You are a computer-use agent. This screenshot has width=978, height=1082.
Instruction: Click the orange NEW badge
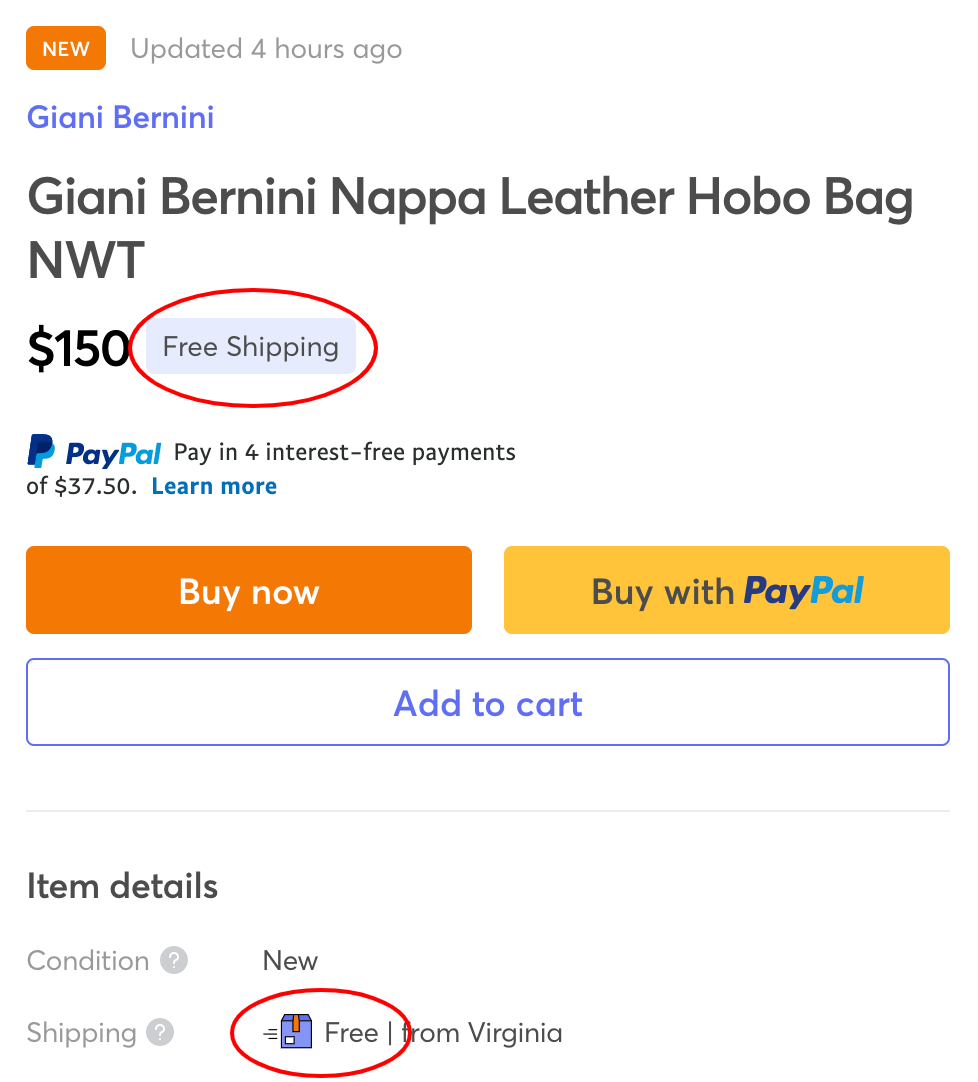(66, 49)
